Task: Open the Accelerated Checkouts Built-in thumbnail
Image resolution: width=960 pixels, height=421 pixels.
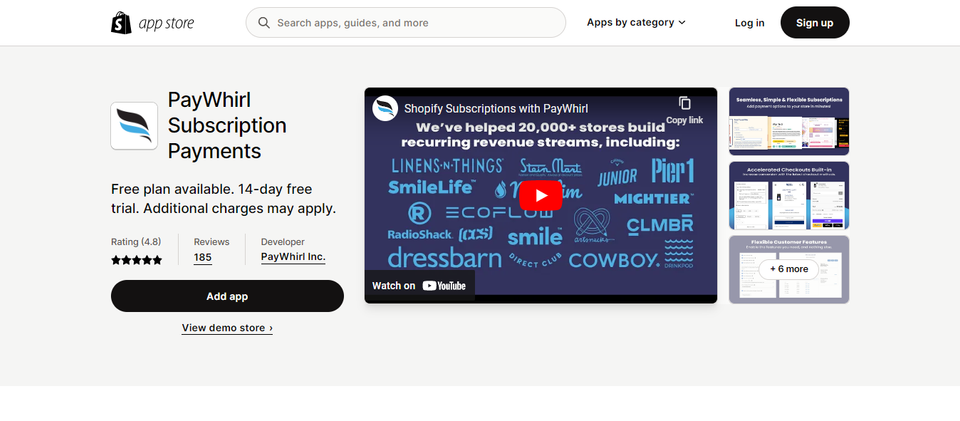Action: point(789,196)
